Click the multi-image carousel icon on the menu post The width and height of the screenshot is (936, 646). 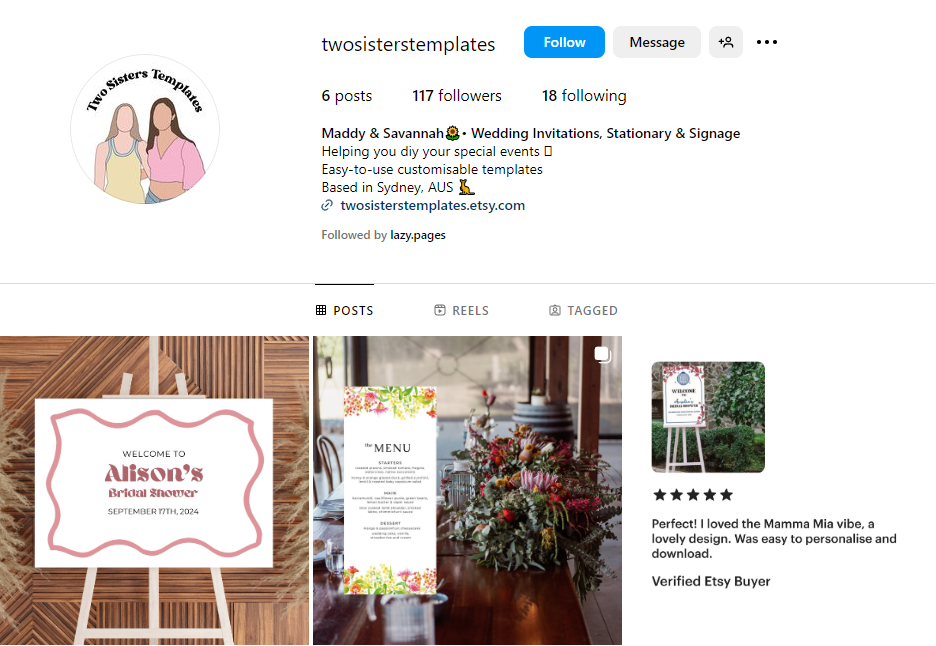(x=602, y=354)
